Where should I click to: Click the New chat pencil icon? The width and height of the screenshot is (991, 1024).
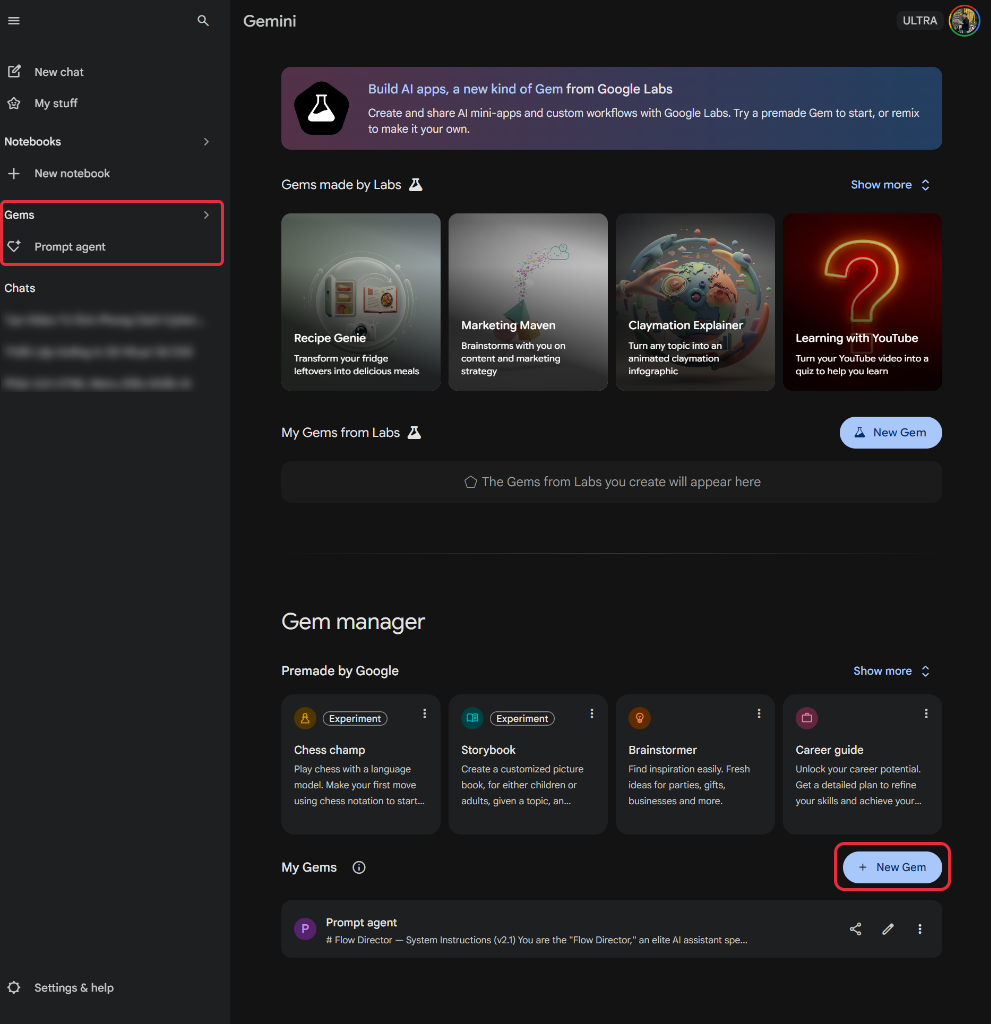click(x=14, y=71)
